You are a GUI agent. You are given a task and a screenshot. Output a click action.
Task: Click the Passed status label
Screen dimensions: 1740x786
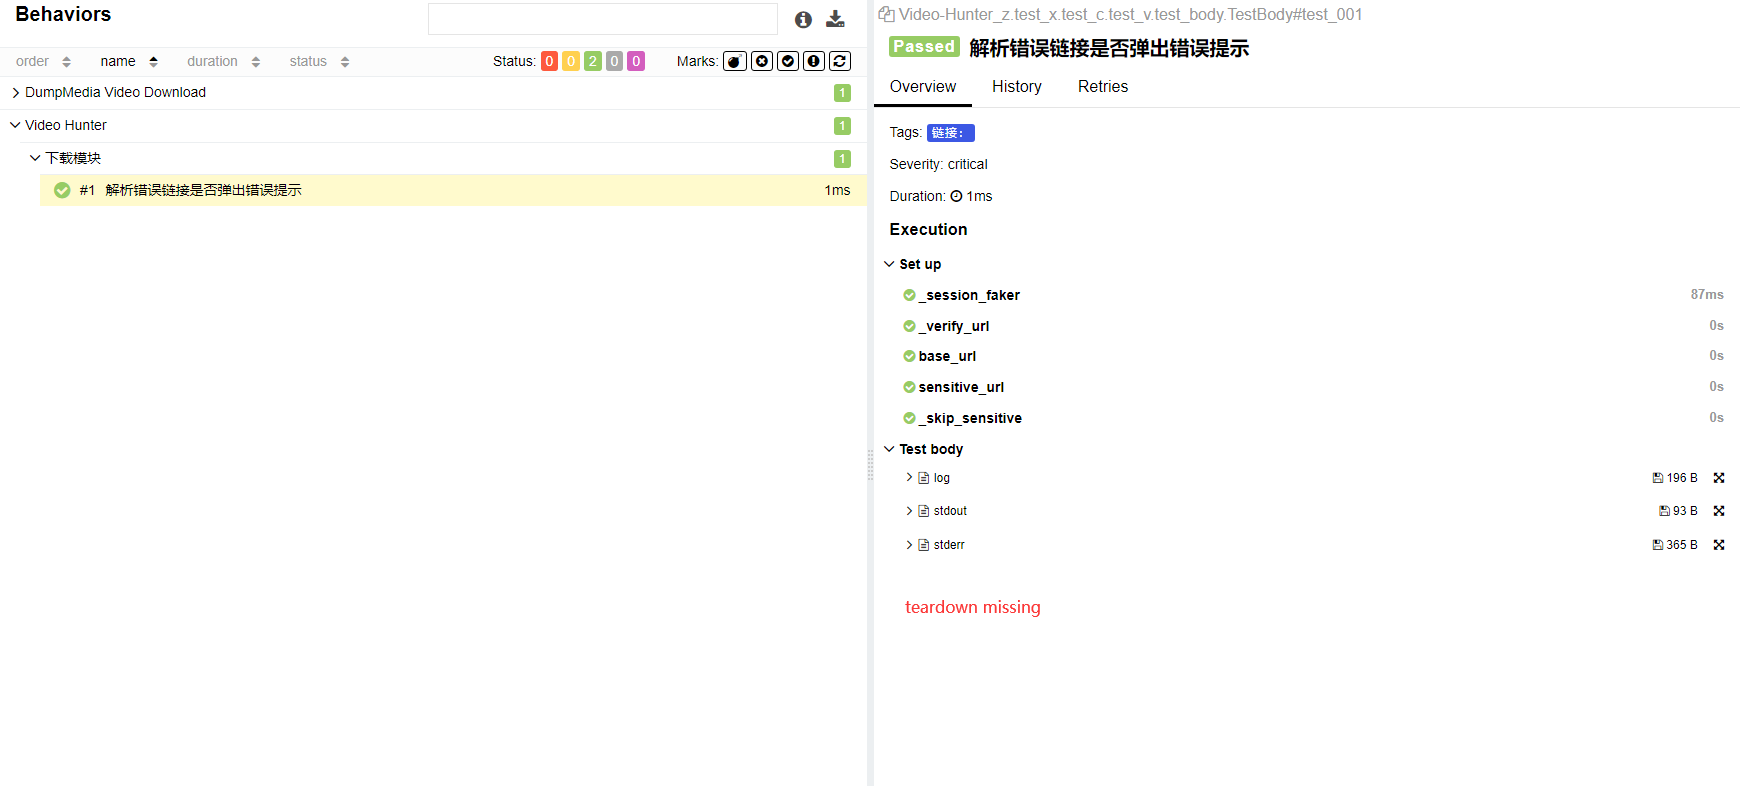click(924, 46)
